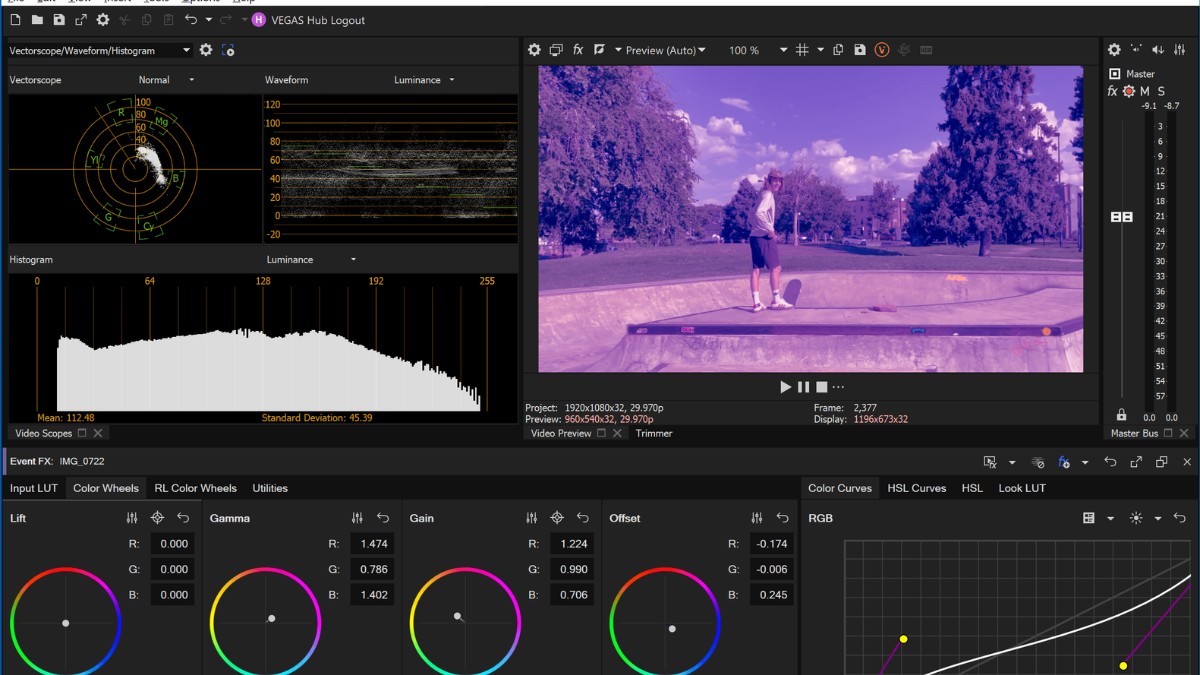Viewport: 1200px width, 675px height.
Task: Open Master bus automation settings red gear
Action: 1129,92
